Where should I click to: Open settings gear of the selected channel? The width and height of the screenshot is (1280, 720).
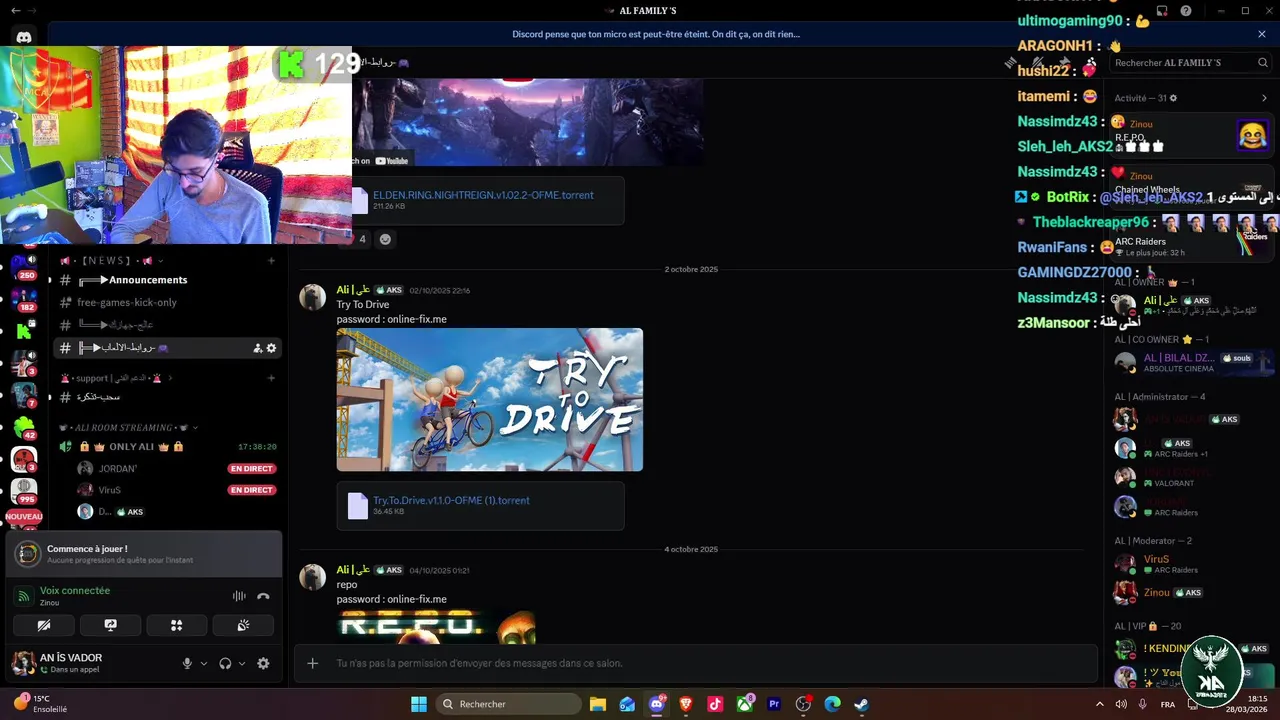pyautogui.click(x=271, y=348)
